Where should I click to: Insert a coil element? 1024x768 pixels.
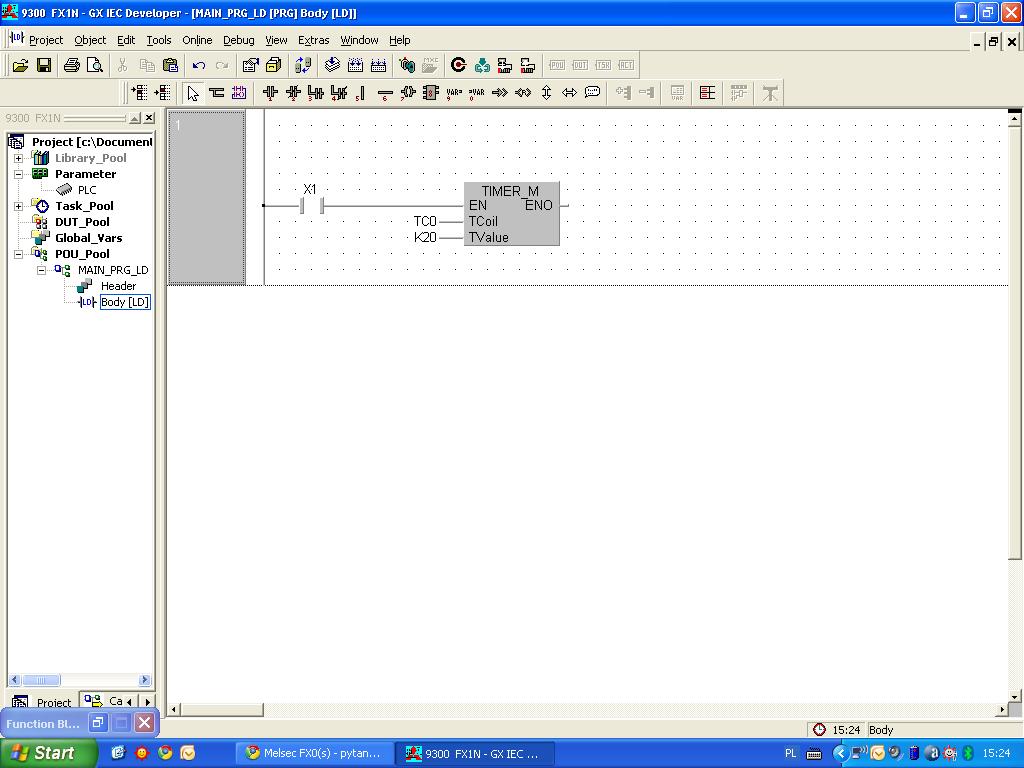click(x=408, y=93)
